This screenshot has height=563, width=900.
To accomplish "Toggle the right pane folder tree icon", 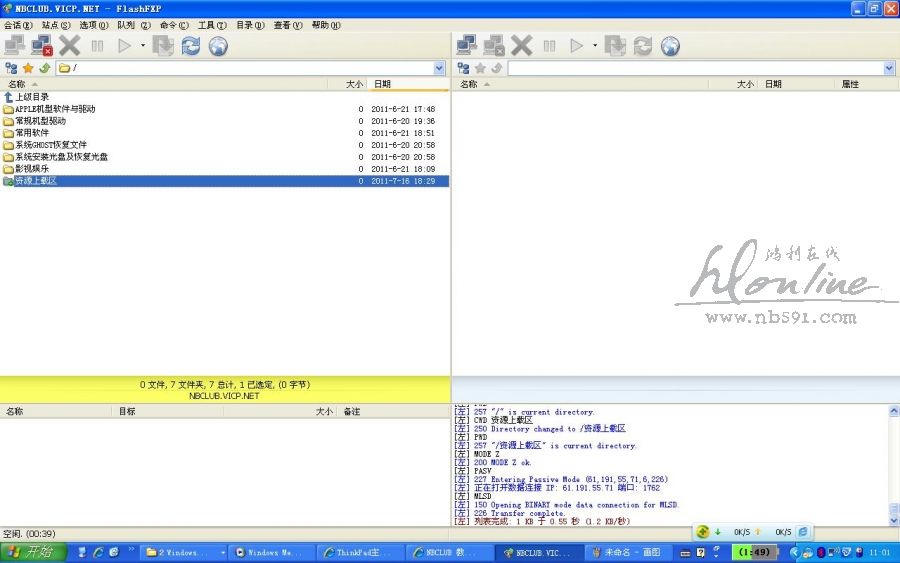I will pos(463,68).
